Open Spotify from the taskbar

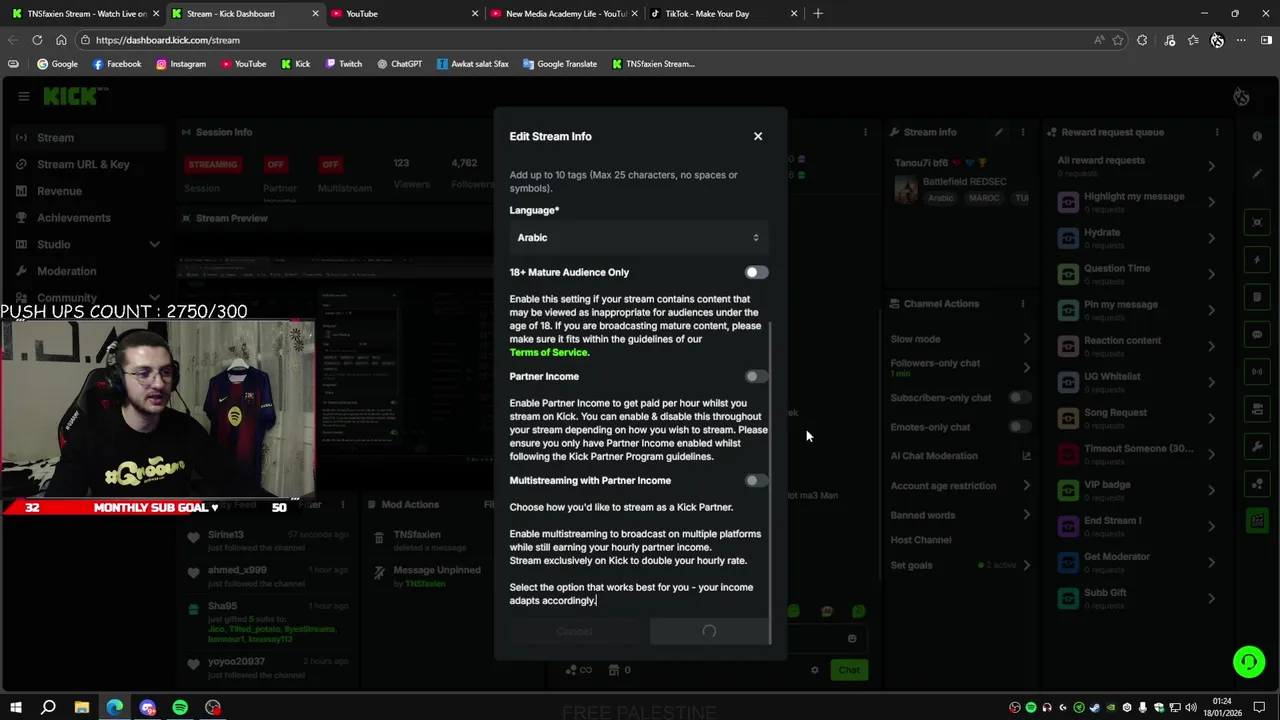coord(180,708)
